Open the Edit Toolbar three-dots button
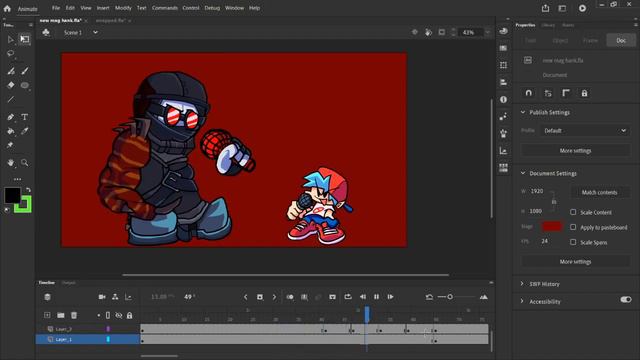Screen dimensions: 640x360 point(18,179)
